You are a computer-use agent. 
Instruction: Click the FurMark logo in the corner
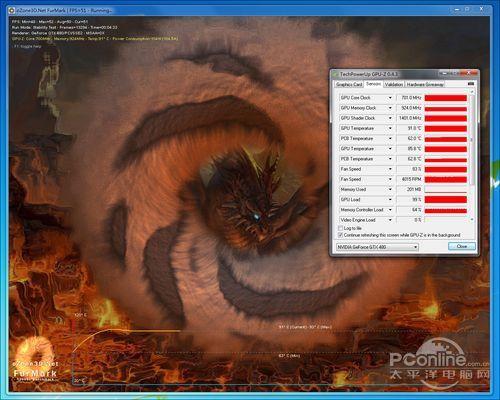35,359
